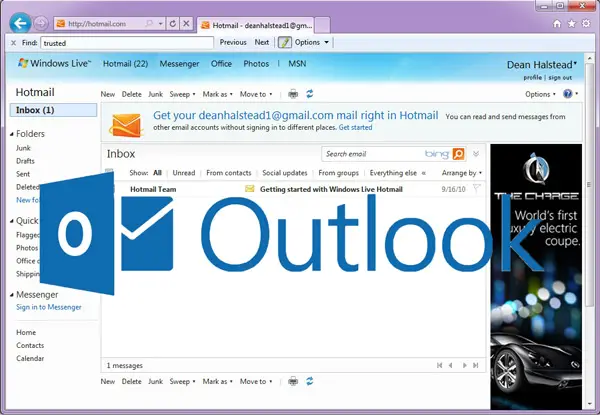Open Hotmail Options dropdown

(540, 94)
